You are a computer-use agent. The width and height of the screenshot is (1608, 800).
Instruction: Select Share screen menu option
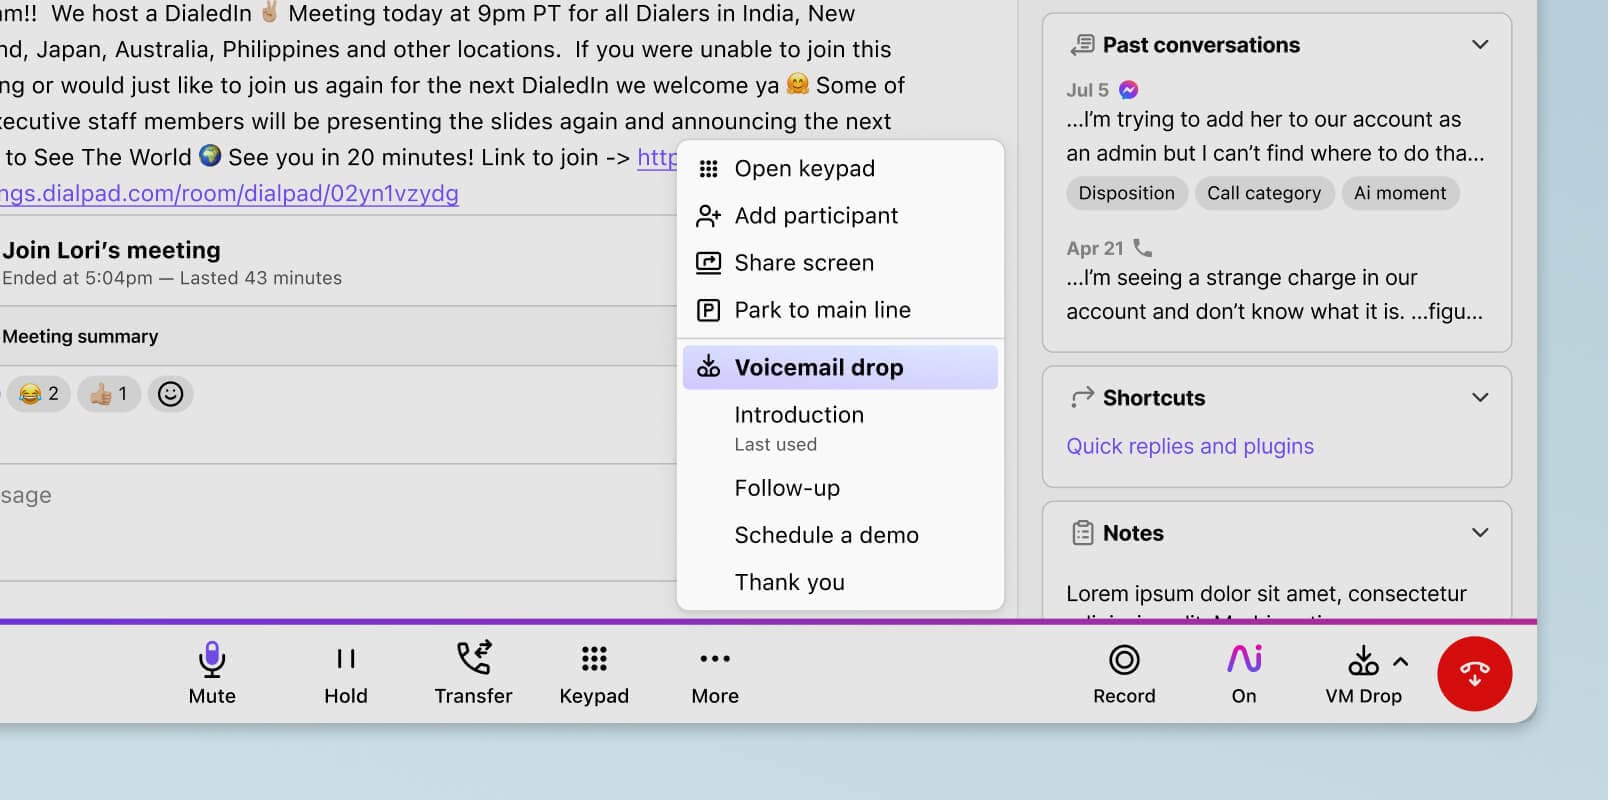[x=804, y=263]
